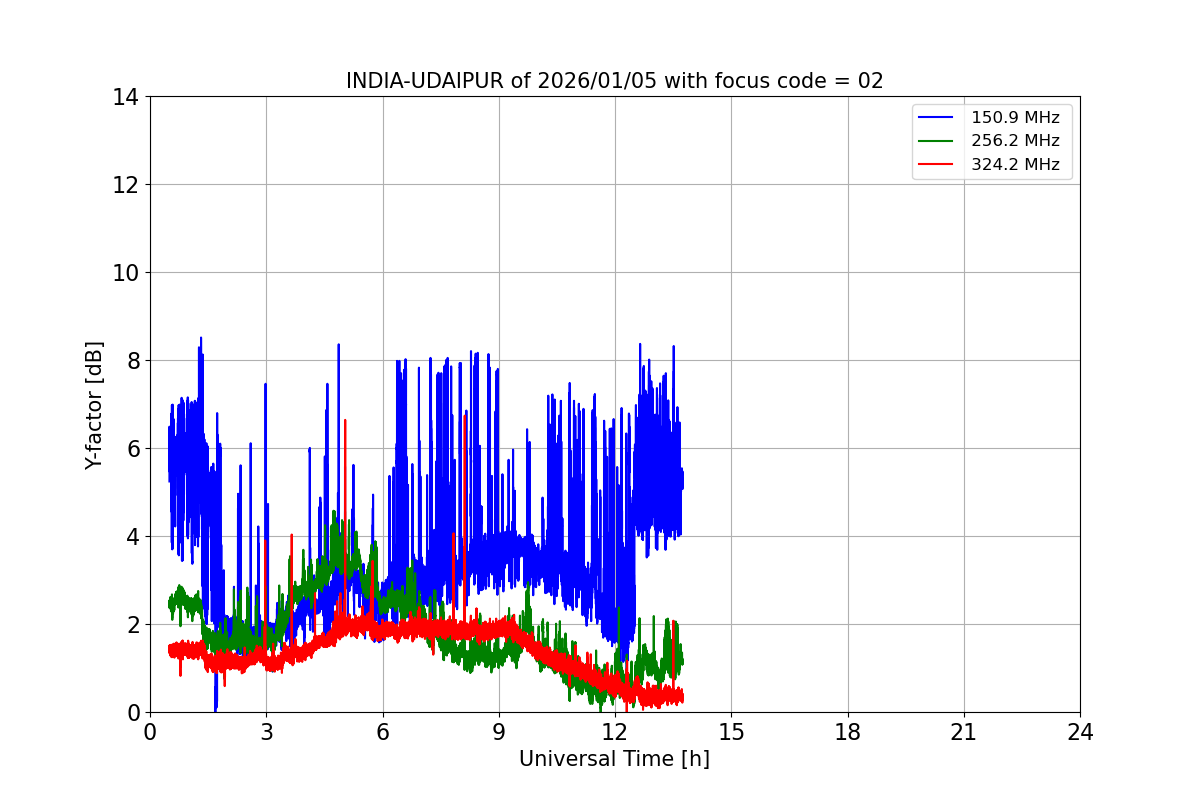Click x-axis tick label 18
This screenshot has width=1200, height=800.
(848, 732)
